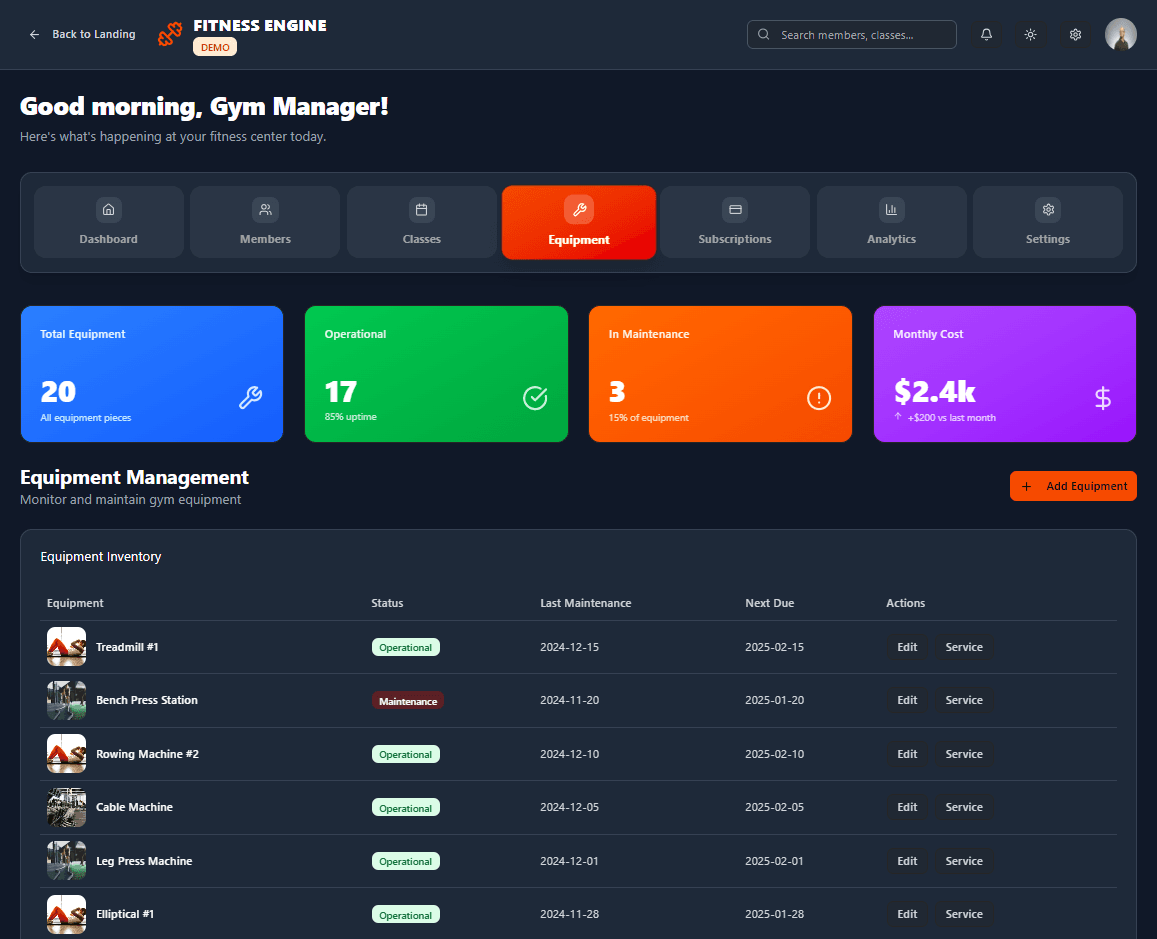Edit Rowing Machine #2
The height and width of the screenshot is (939, 1157).
point(907,754)
